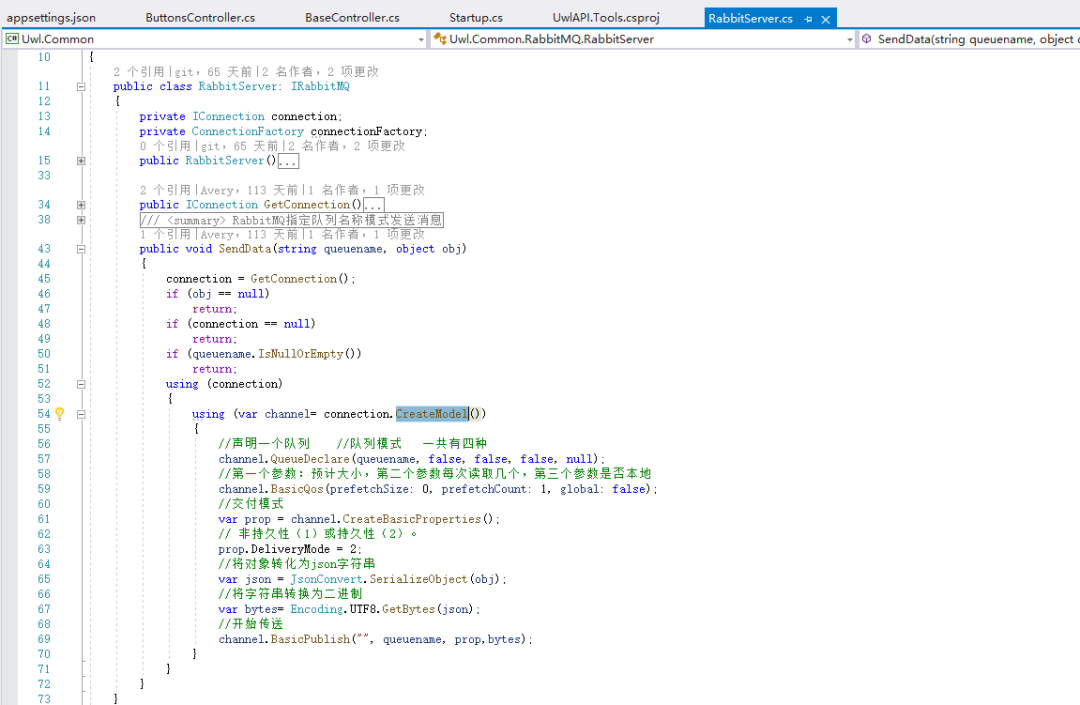Click the C# project icon beside Uwl.Common
This screenshot has width=1080, height=705.
[x=12, y=39]
